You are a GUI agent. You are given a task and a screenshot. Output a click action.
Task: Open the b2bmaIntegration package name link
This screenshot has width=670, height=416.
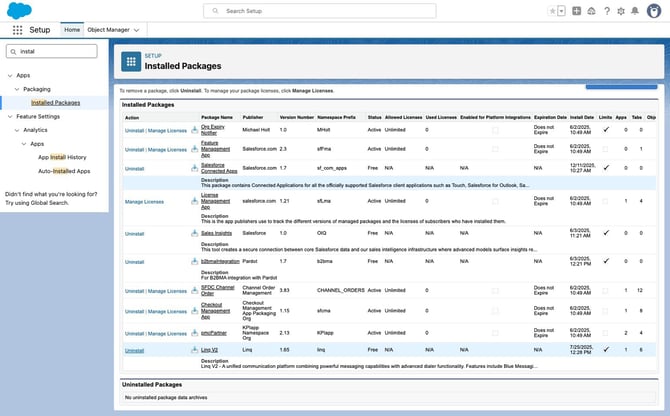click(x=220, y=261)
